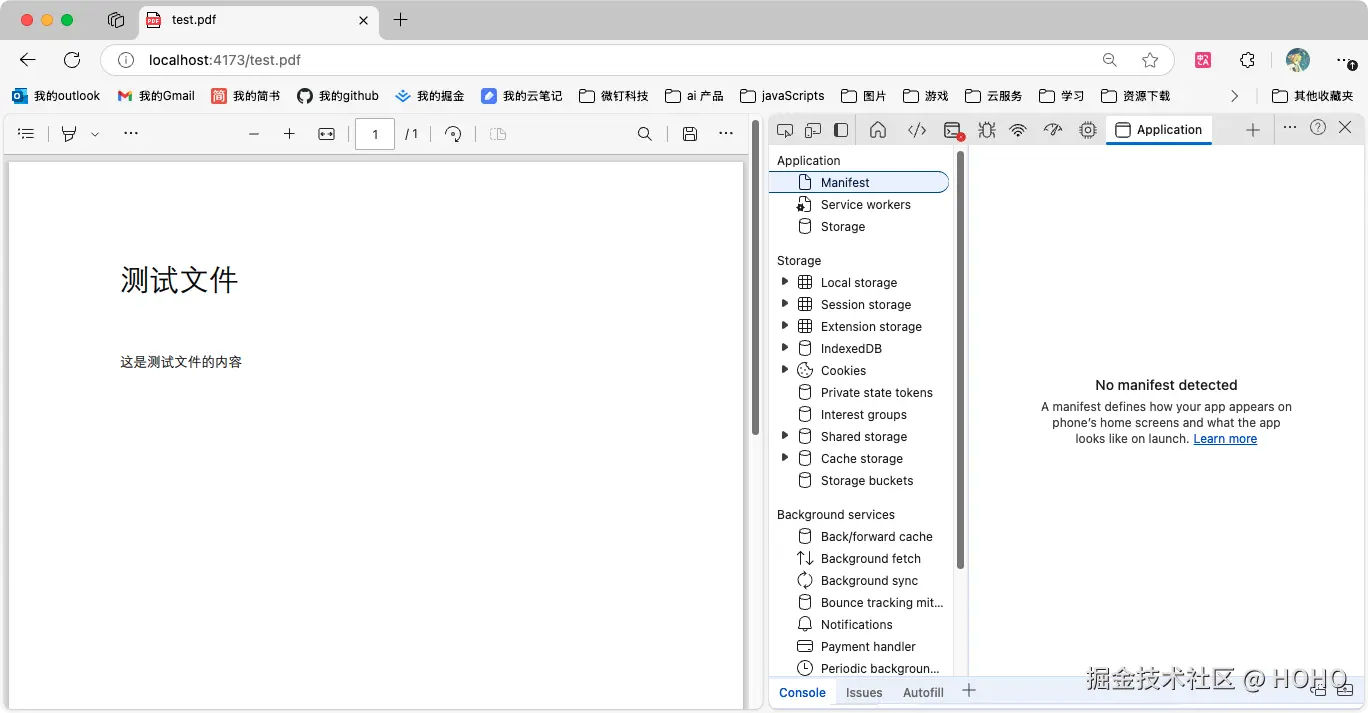Click the DevTools inspect element icon
This screenshot has width=1368, height=713.
pos(785,130)
